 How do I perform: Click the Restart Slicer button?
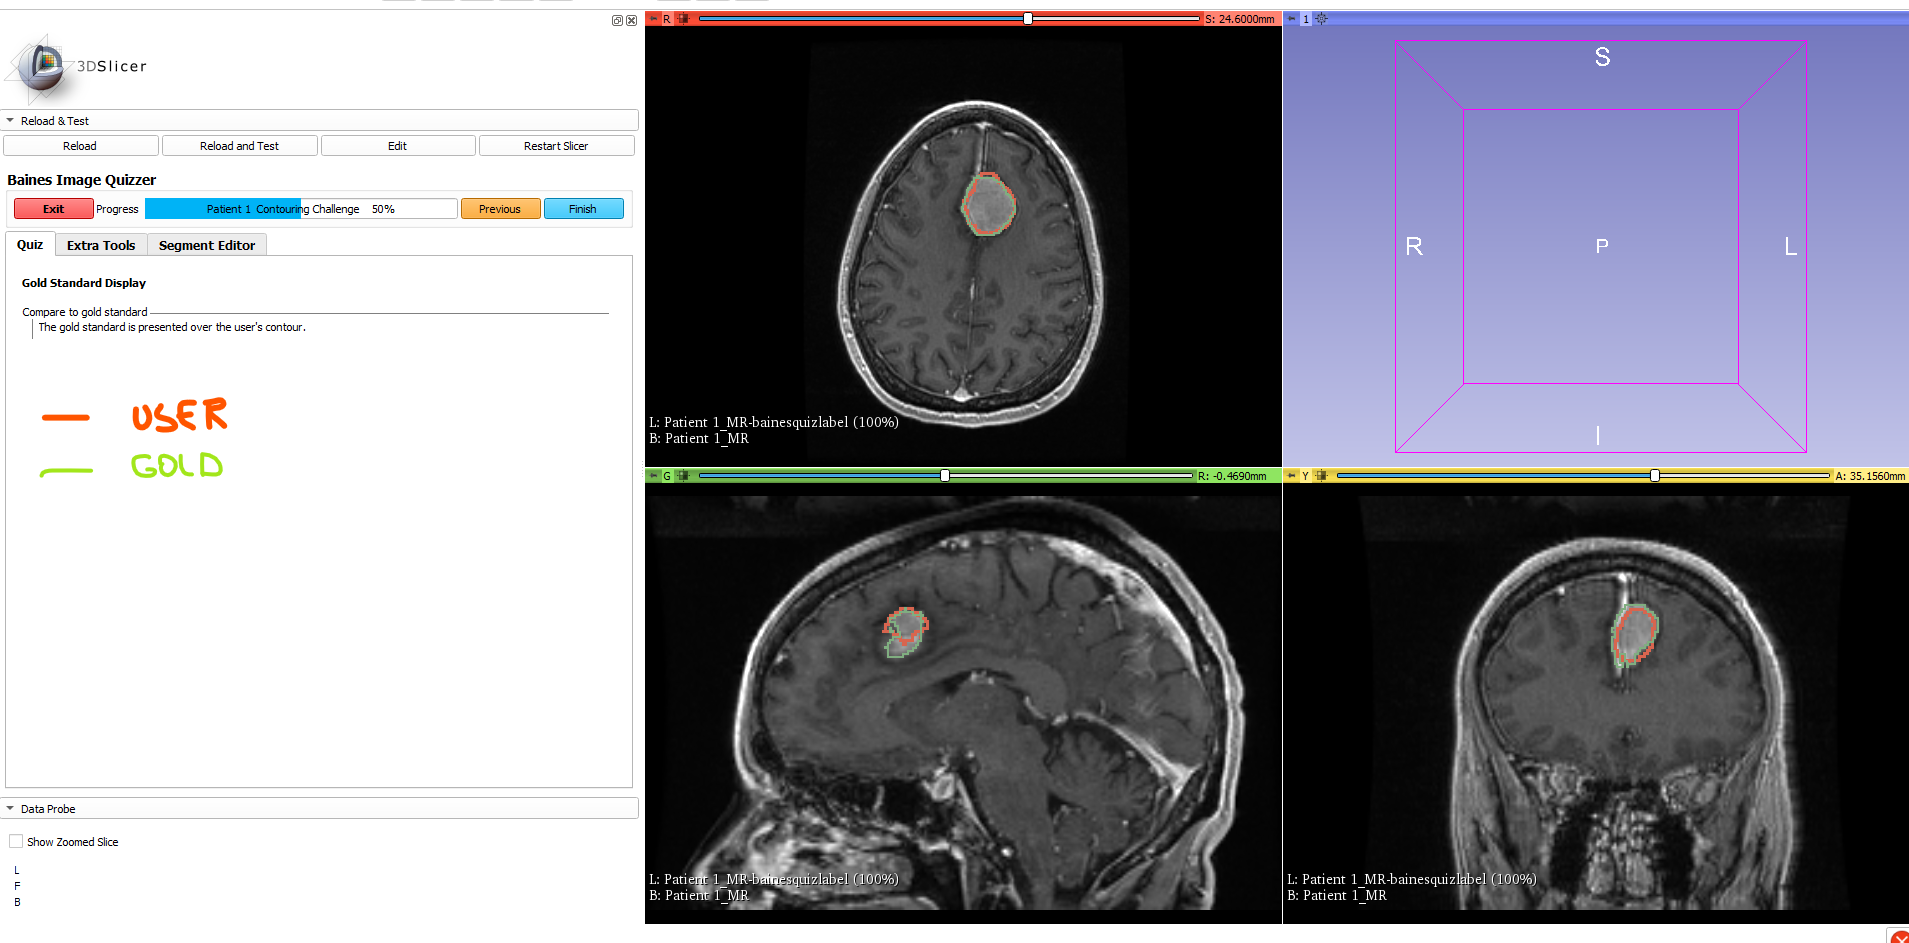(556, 146)
